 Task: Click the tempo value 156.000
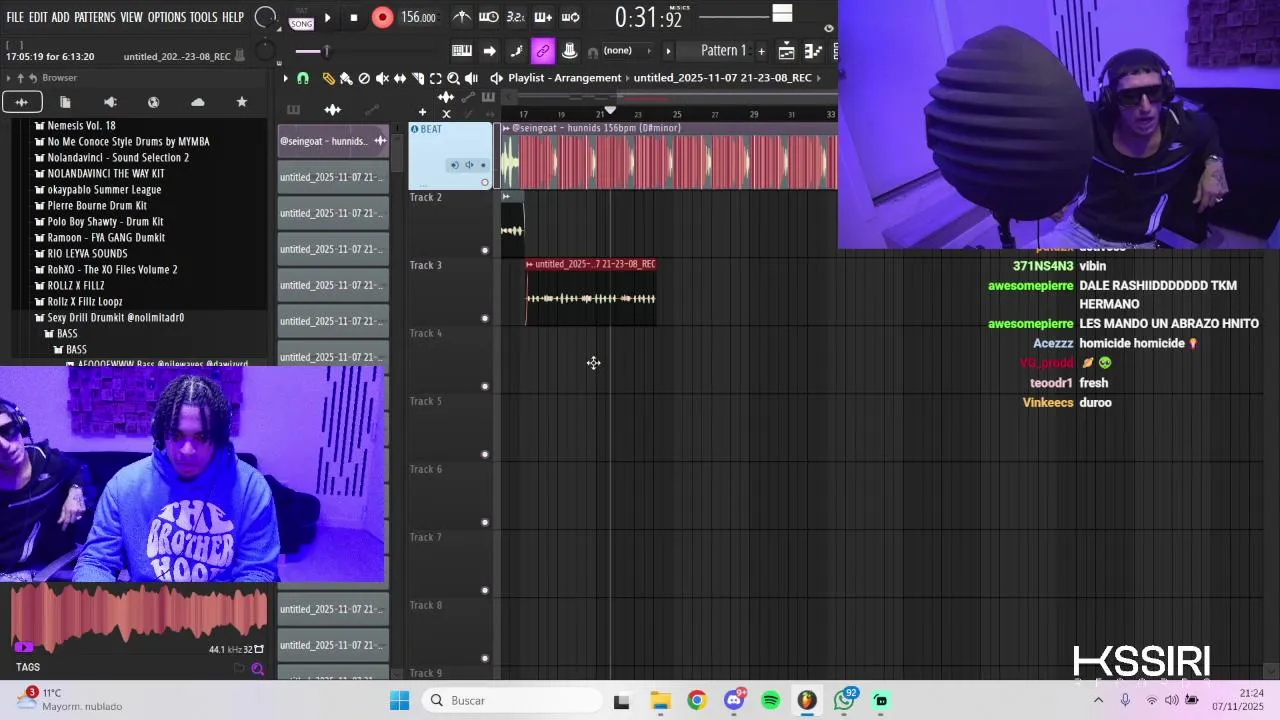(418, 18)
